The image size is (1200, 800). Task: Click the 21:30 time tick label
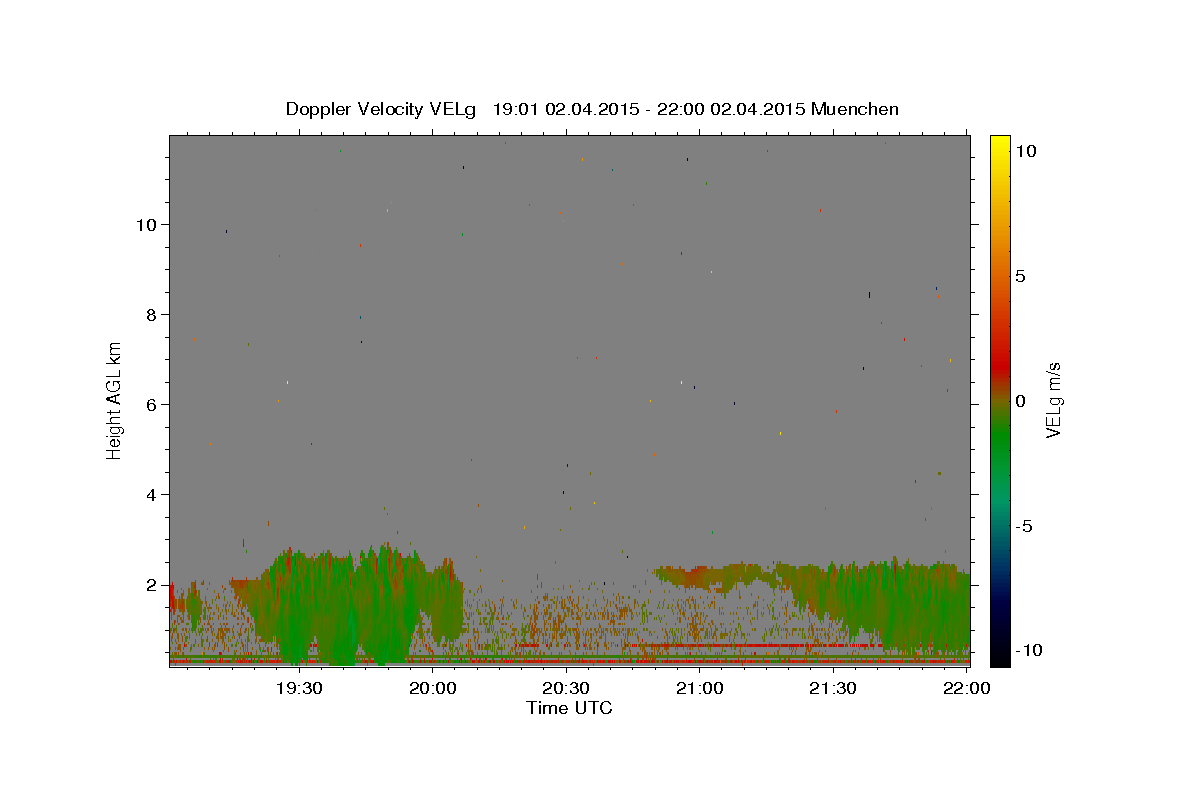point(833,688)
